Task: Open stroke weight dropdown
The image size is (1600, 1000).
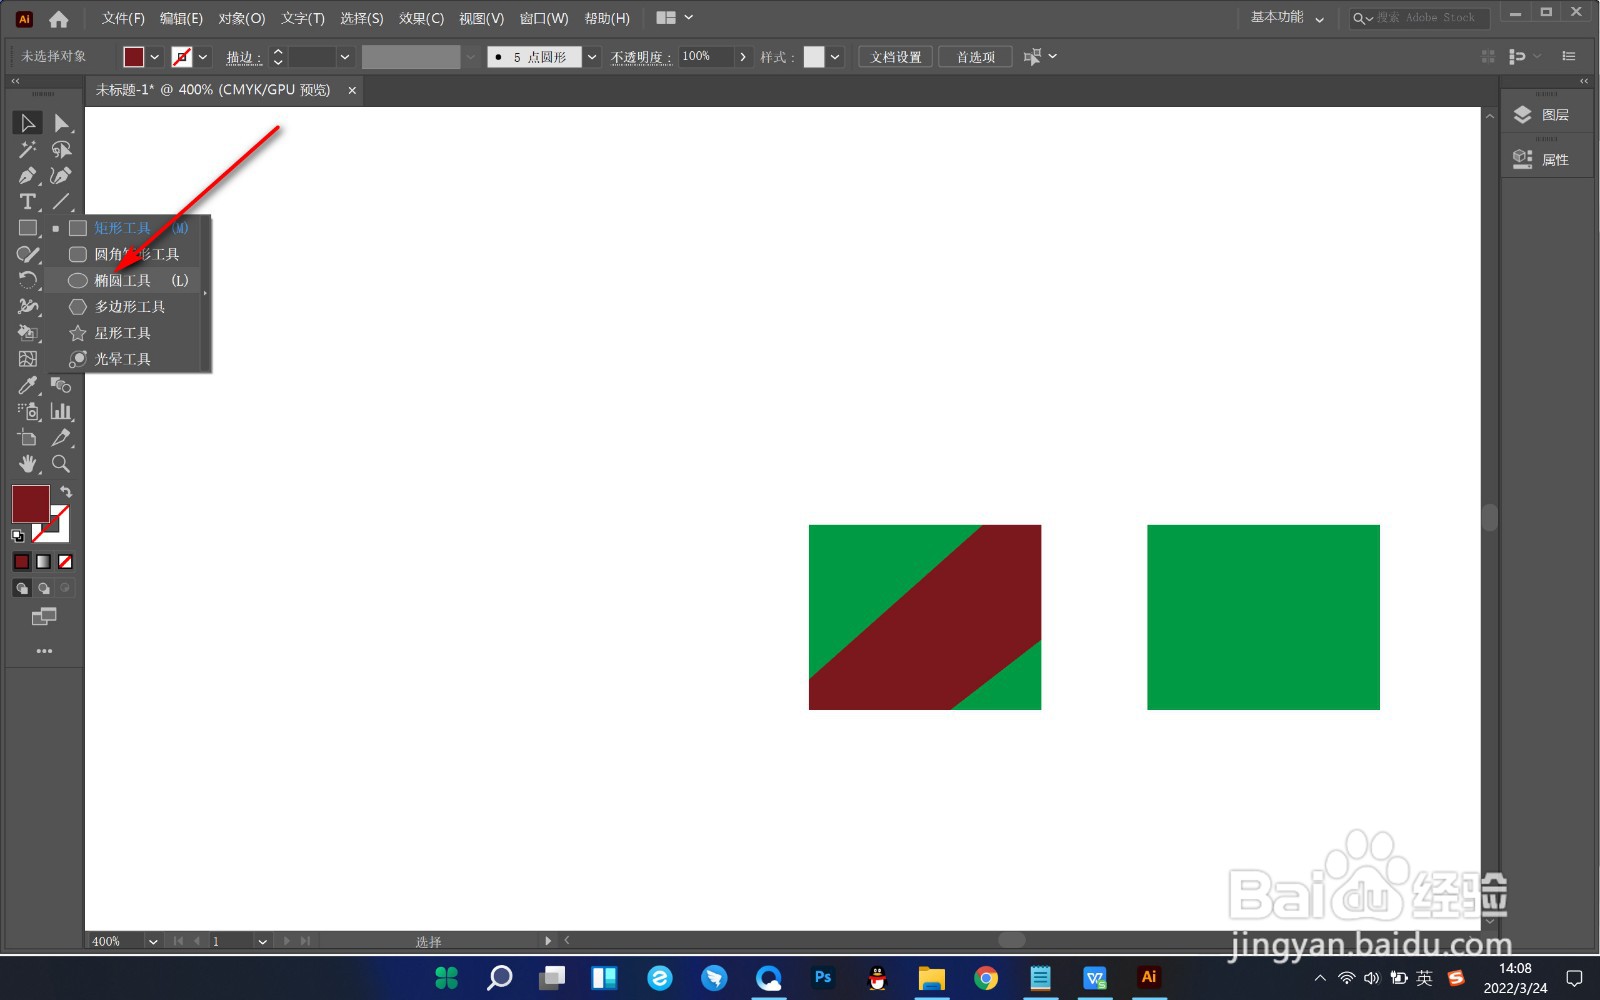Action: coord(345,57)
